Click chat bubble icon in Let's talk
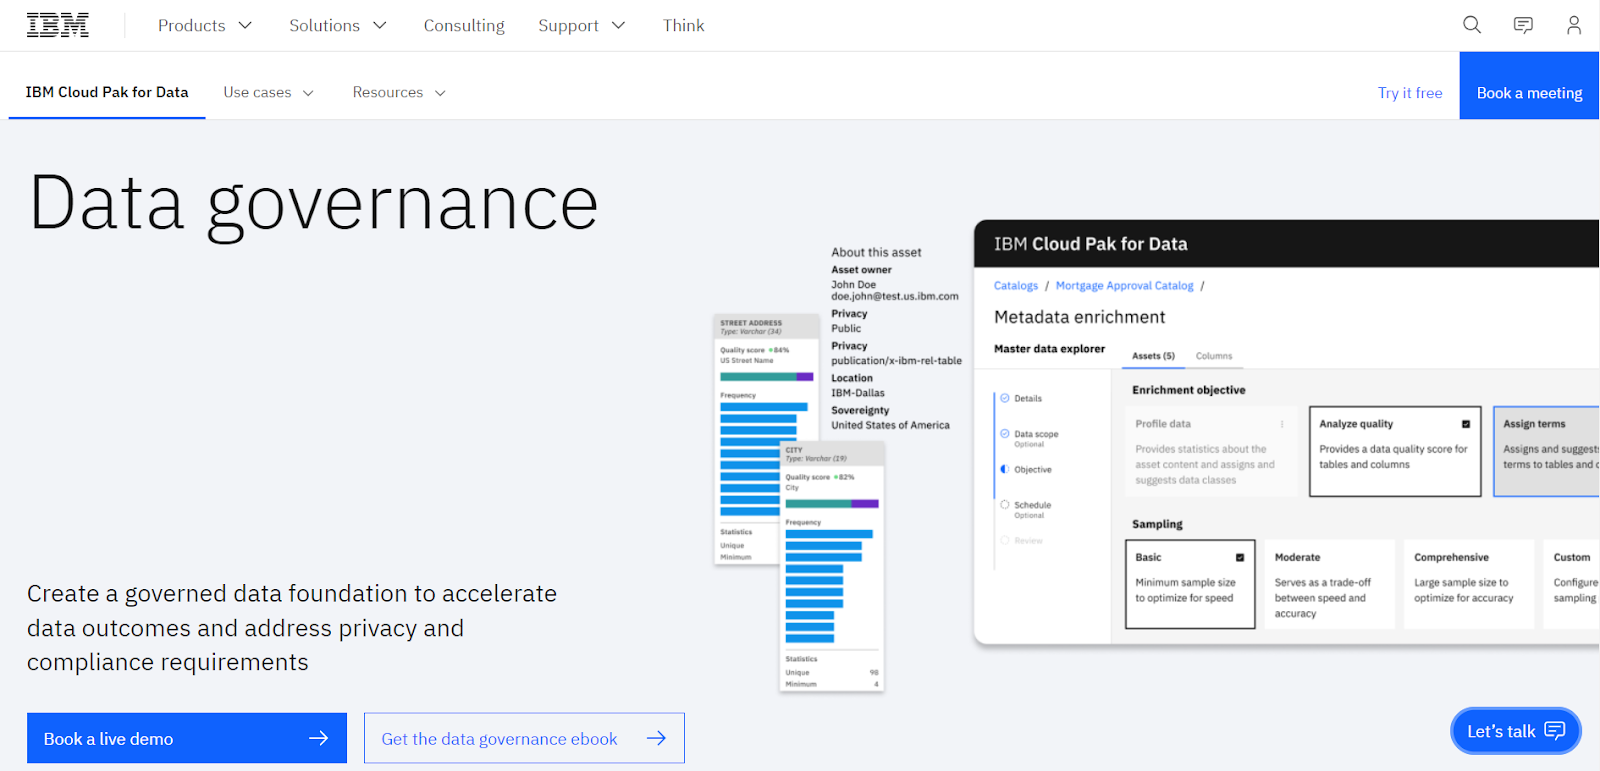Image resolution: width=1600 pixels, height=771 pixels. (1555, 730)
